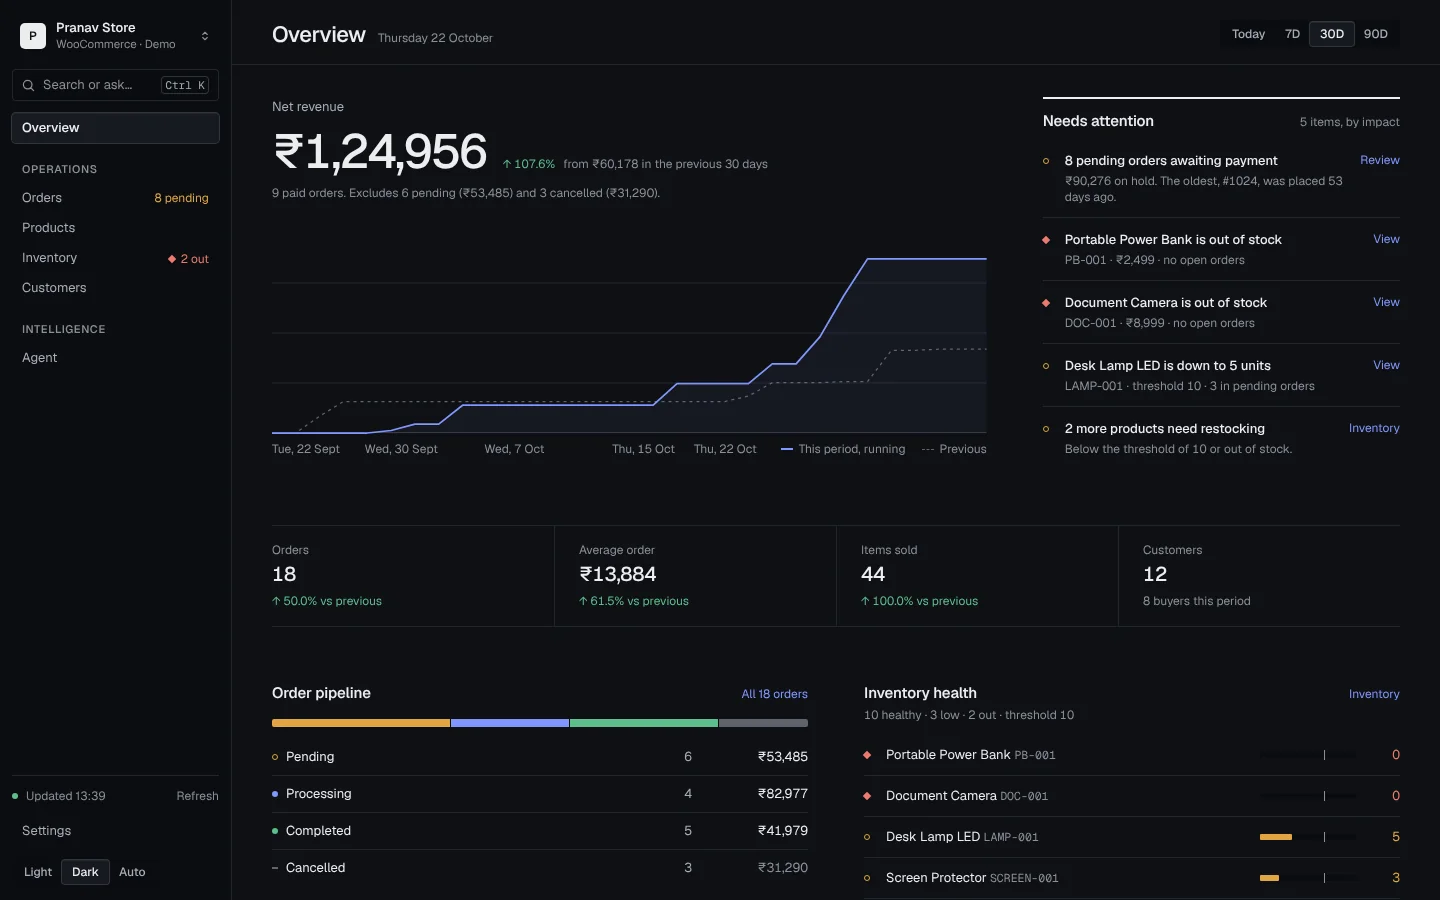Click the search magnifier icon

29,85
